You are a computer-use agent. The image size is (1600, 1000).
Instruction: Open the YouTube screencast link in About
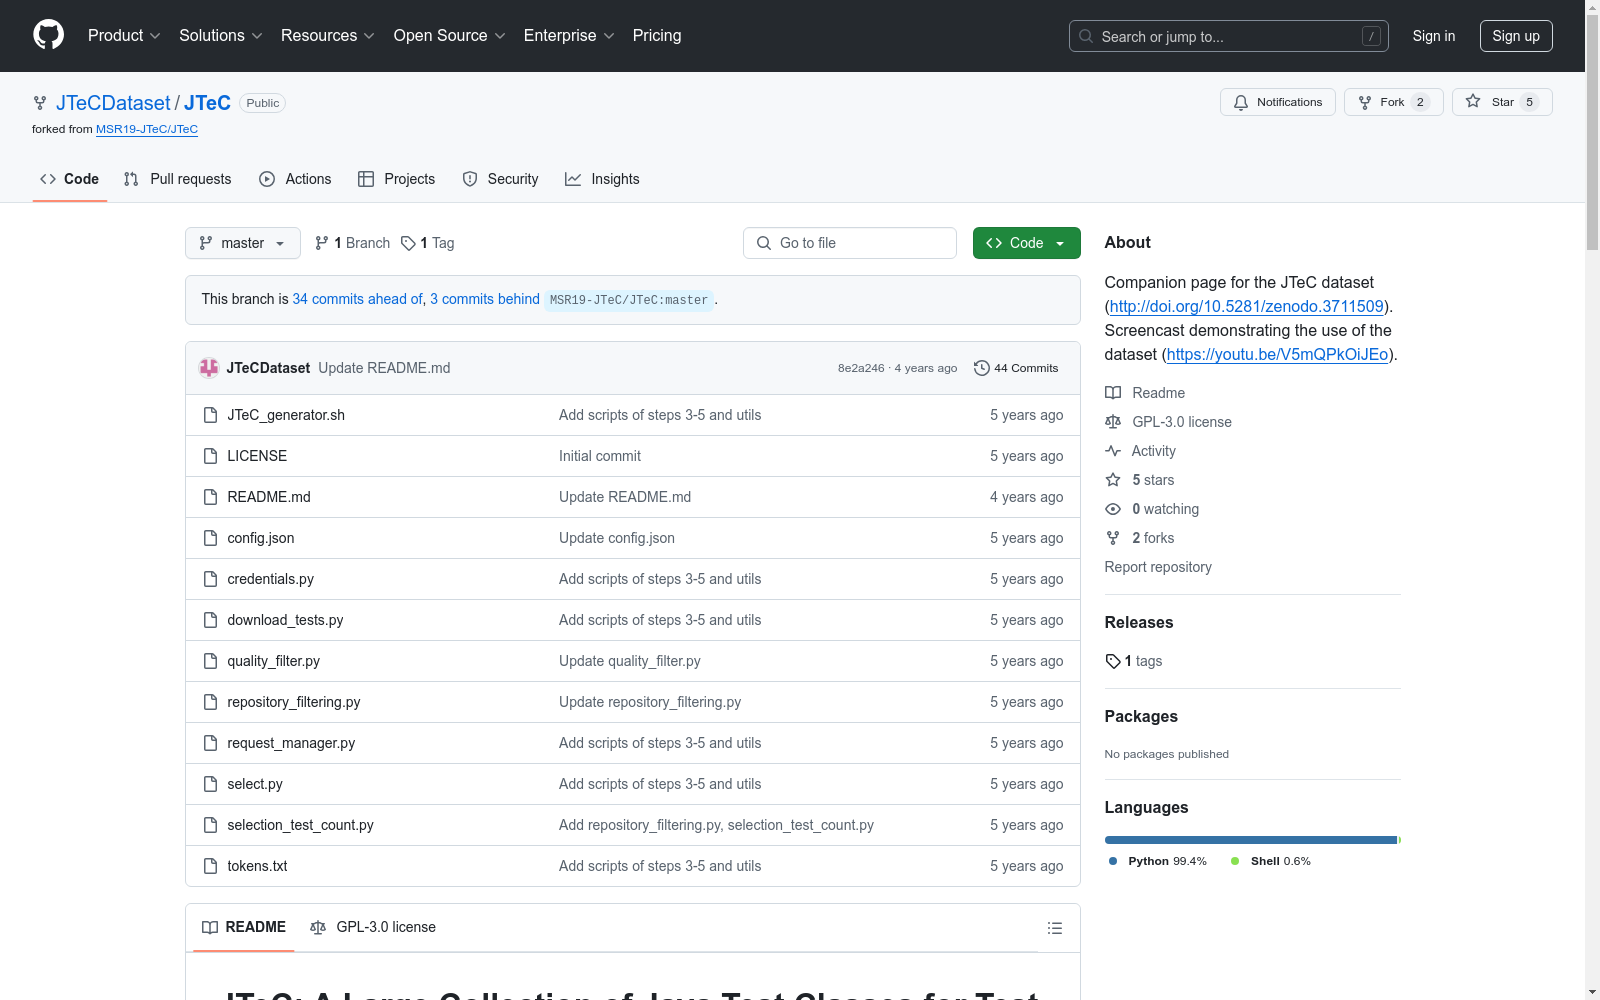(1278, 354)
